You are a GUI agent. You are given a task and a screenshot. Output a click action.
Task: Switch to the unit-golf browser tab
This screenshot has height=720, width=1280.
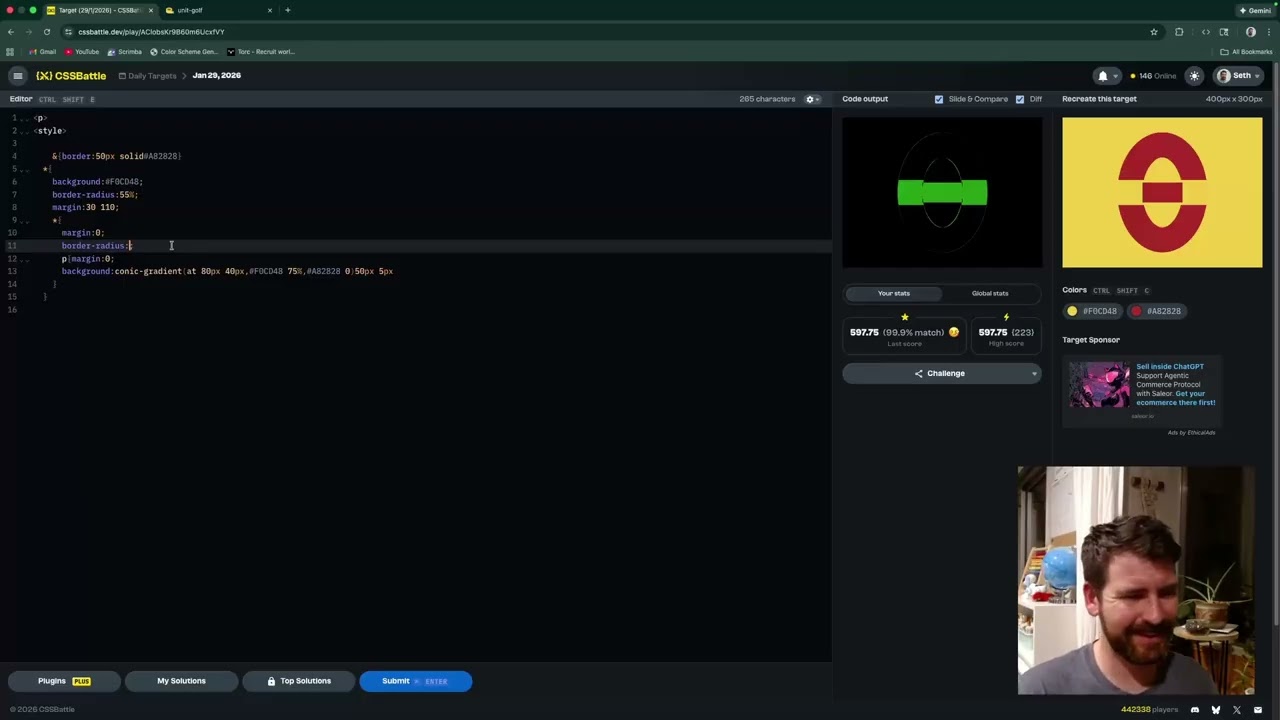[220, 10]
